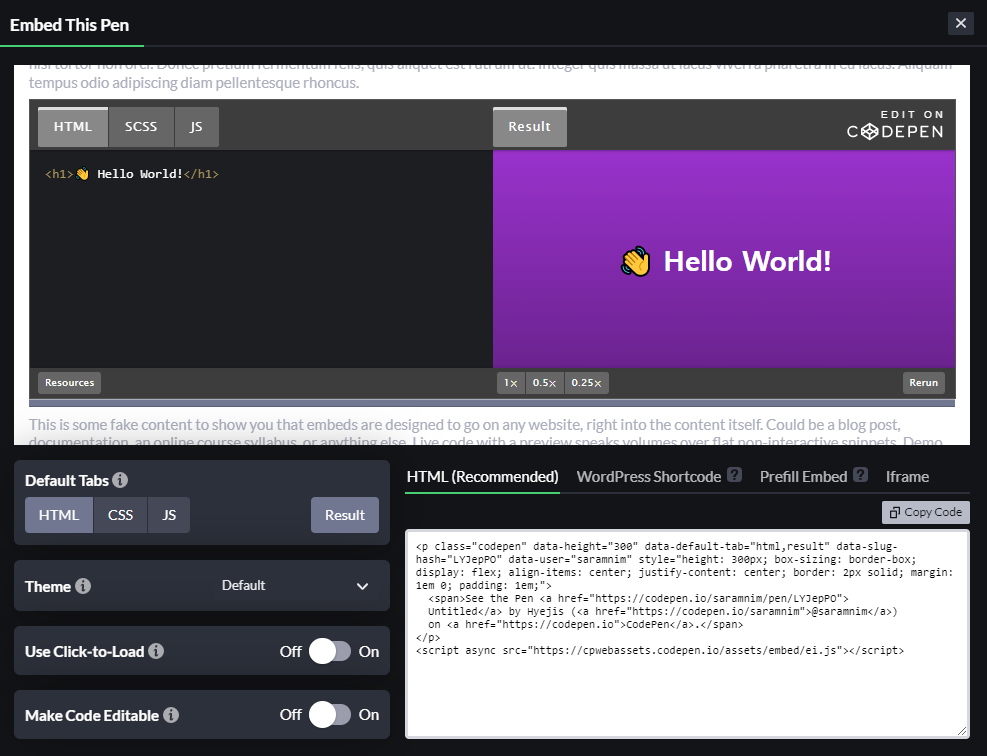Click the Result tab in embed preview

click(x=529, y=127)
